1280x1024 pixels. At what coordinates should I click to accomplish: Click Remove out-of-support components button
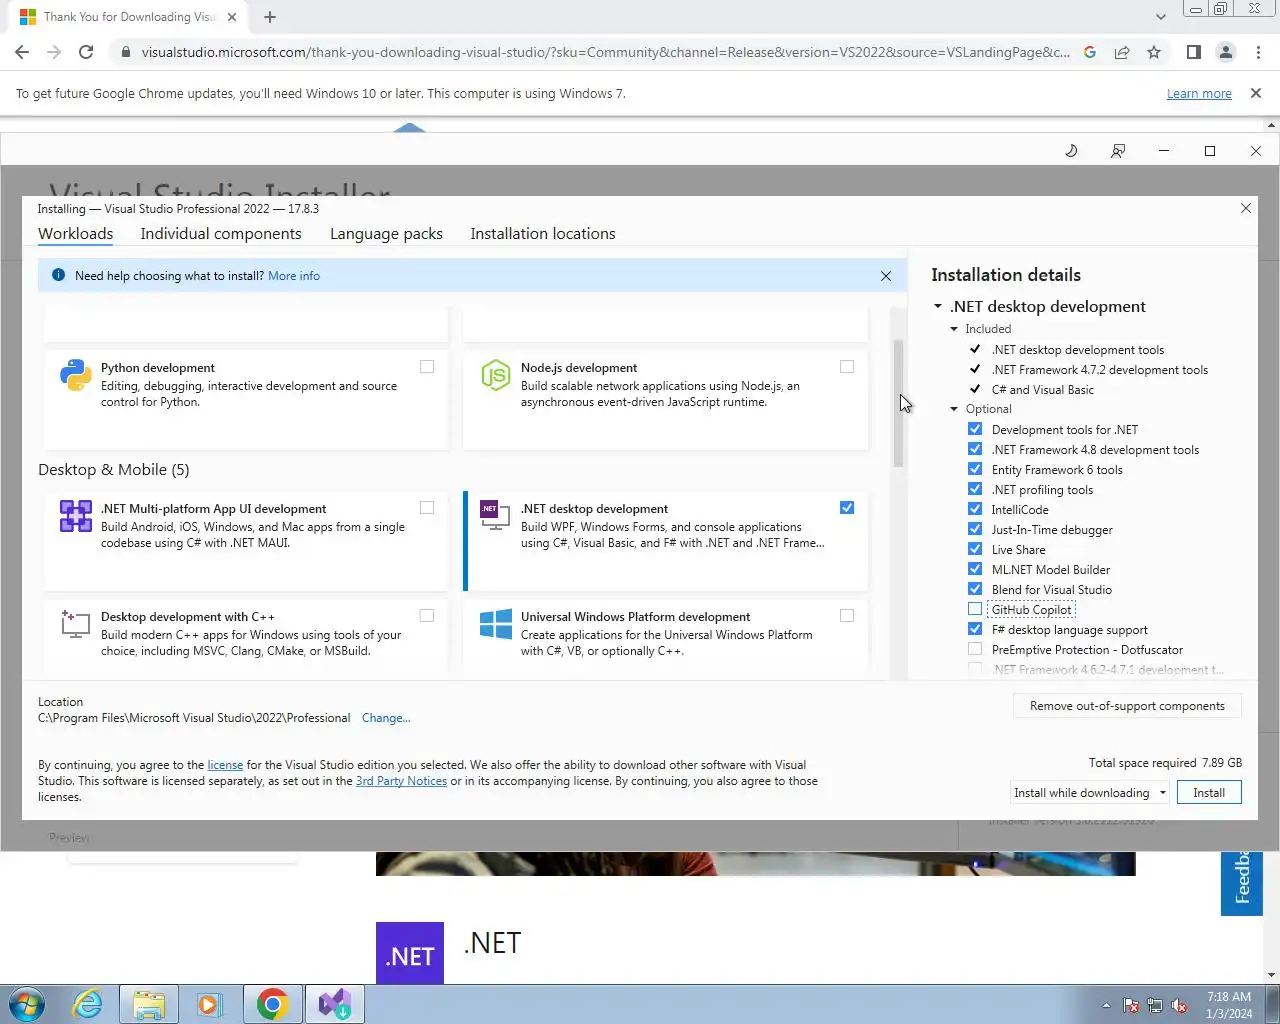click(x=1127, y=706)
